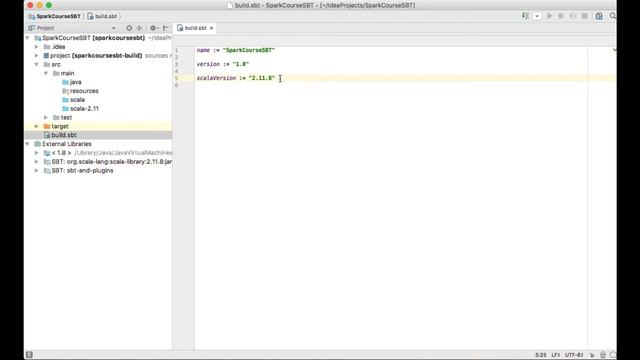
Task: Click the Run with Coverage icon
Action: [x=573, y=16]
